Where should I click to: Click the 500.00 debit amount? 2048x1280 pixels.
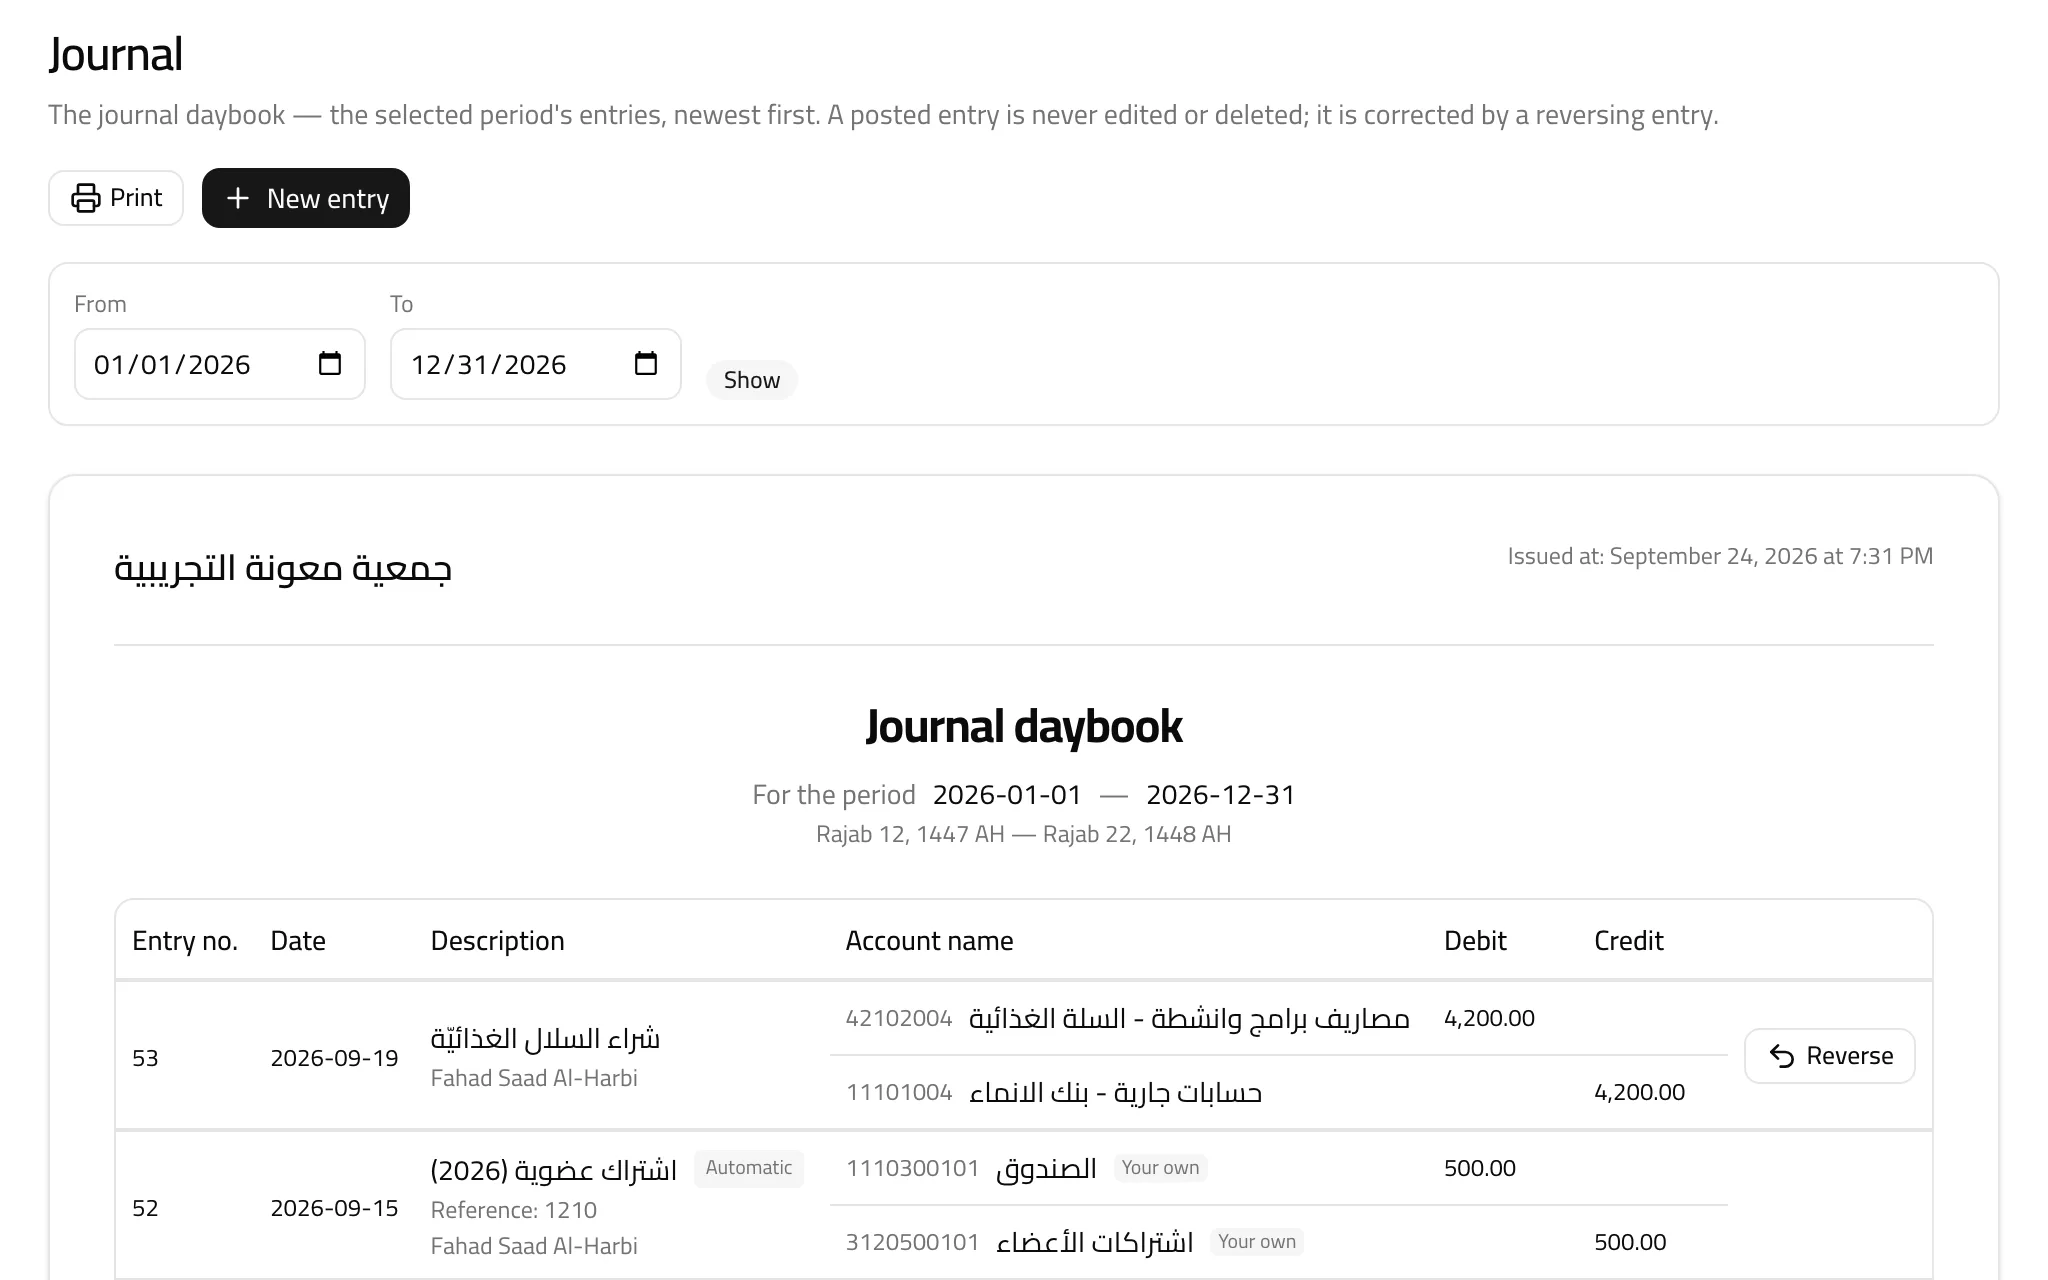[1480, 1168]
